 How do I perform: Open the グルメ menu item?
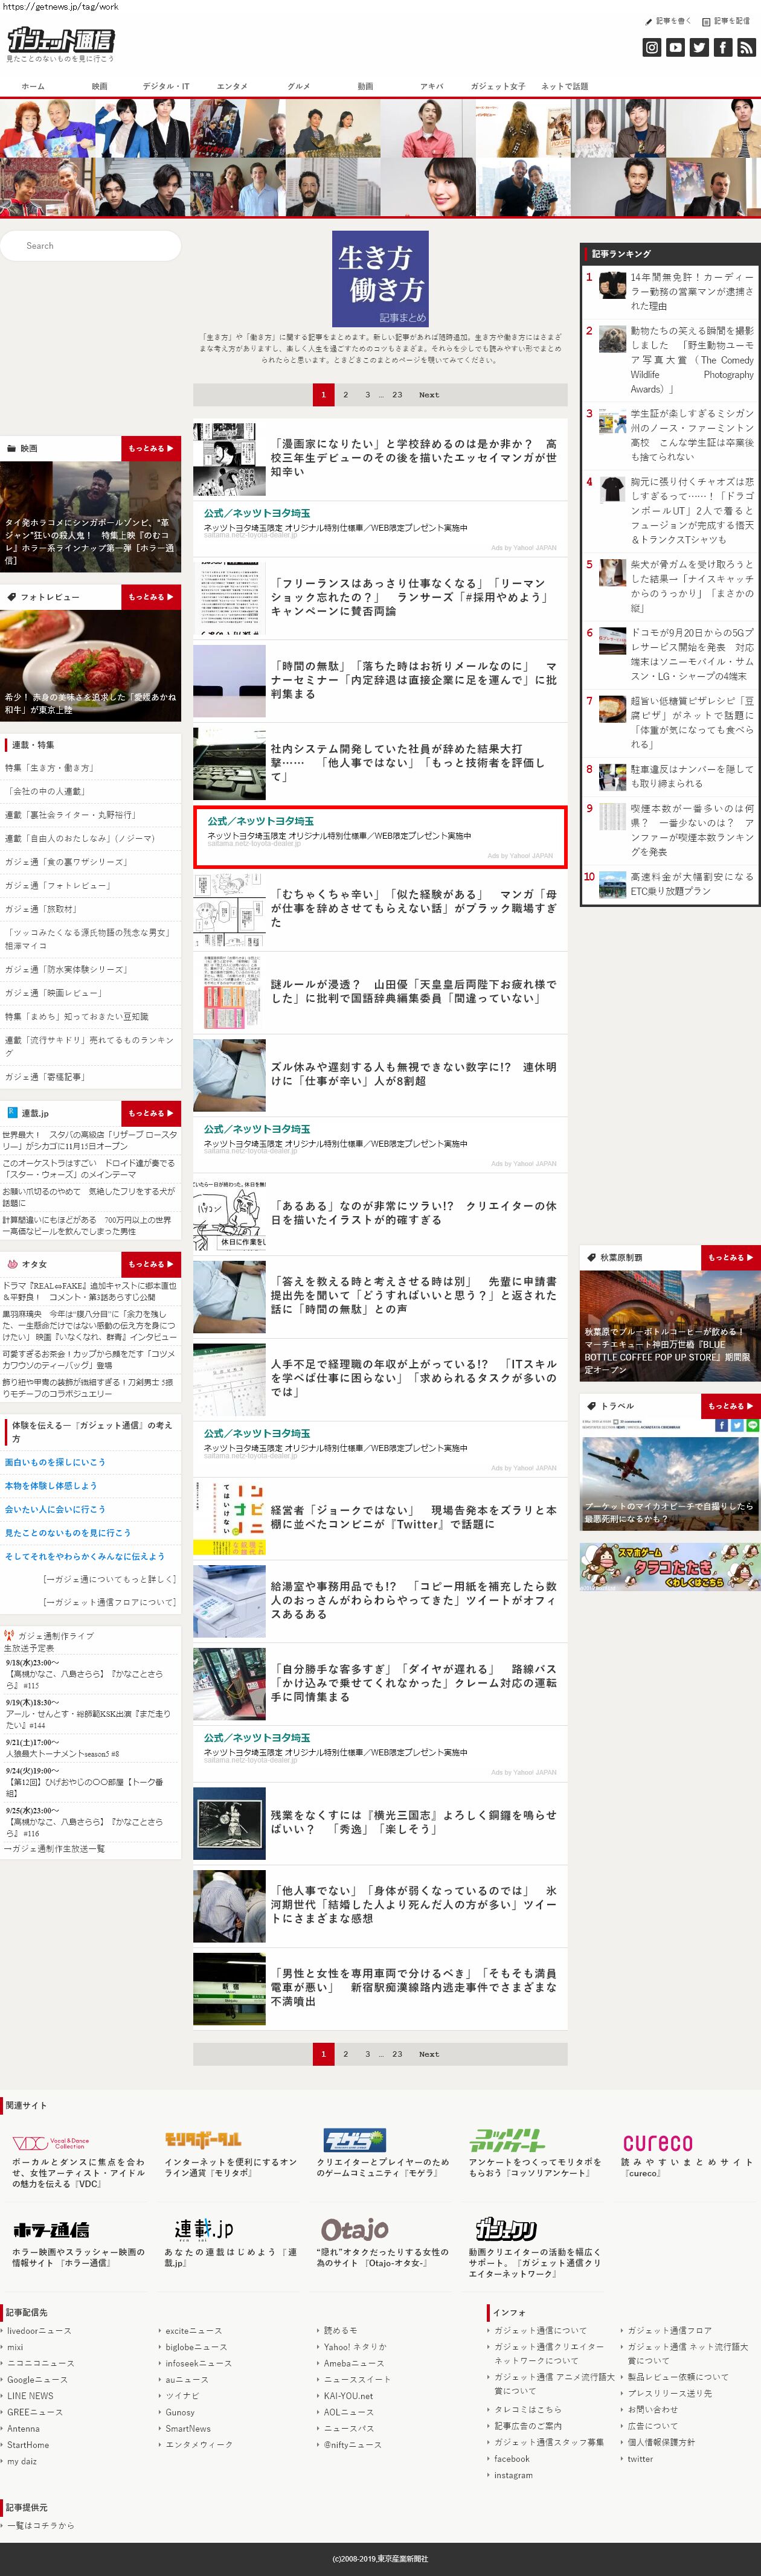299,86
